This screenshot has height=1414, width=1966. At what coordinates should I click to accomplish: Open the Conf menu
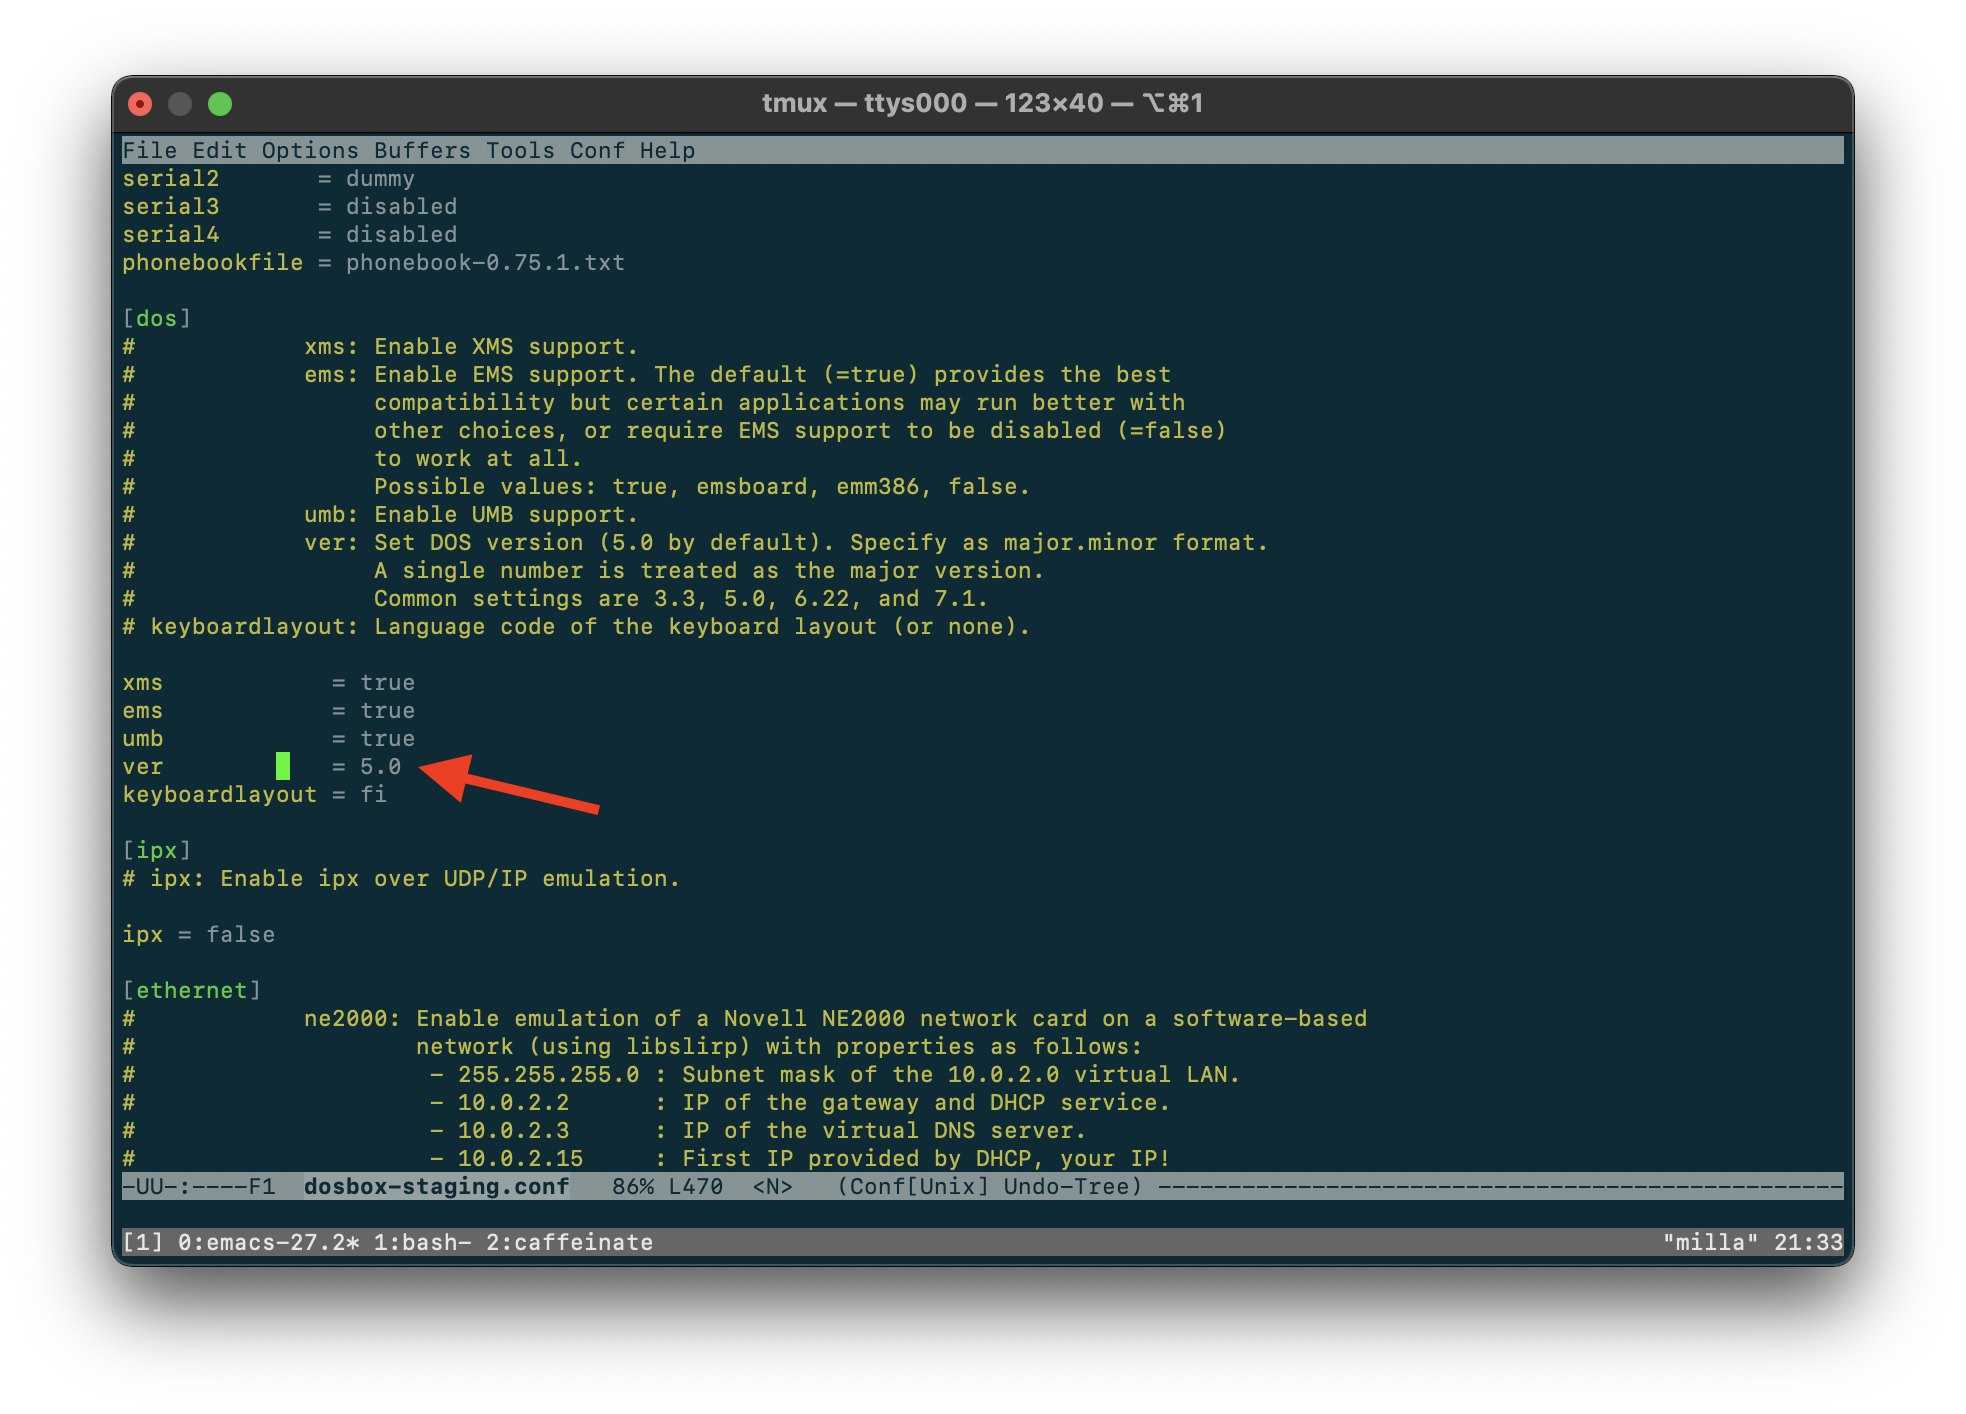597,150
